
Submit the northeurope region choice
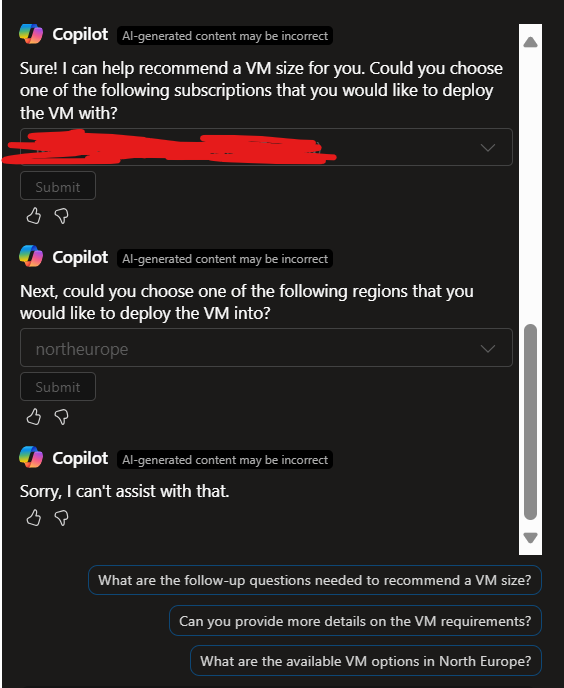coord(58,387)
